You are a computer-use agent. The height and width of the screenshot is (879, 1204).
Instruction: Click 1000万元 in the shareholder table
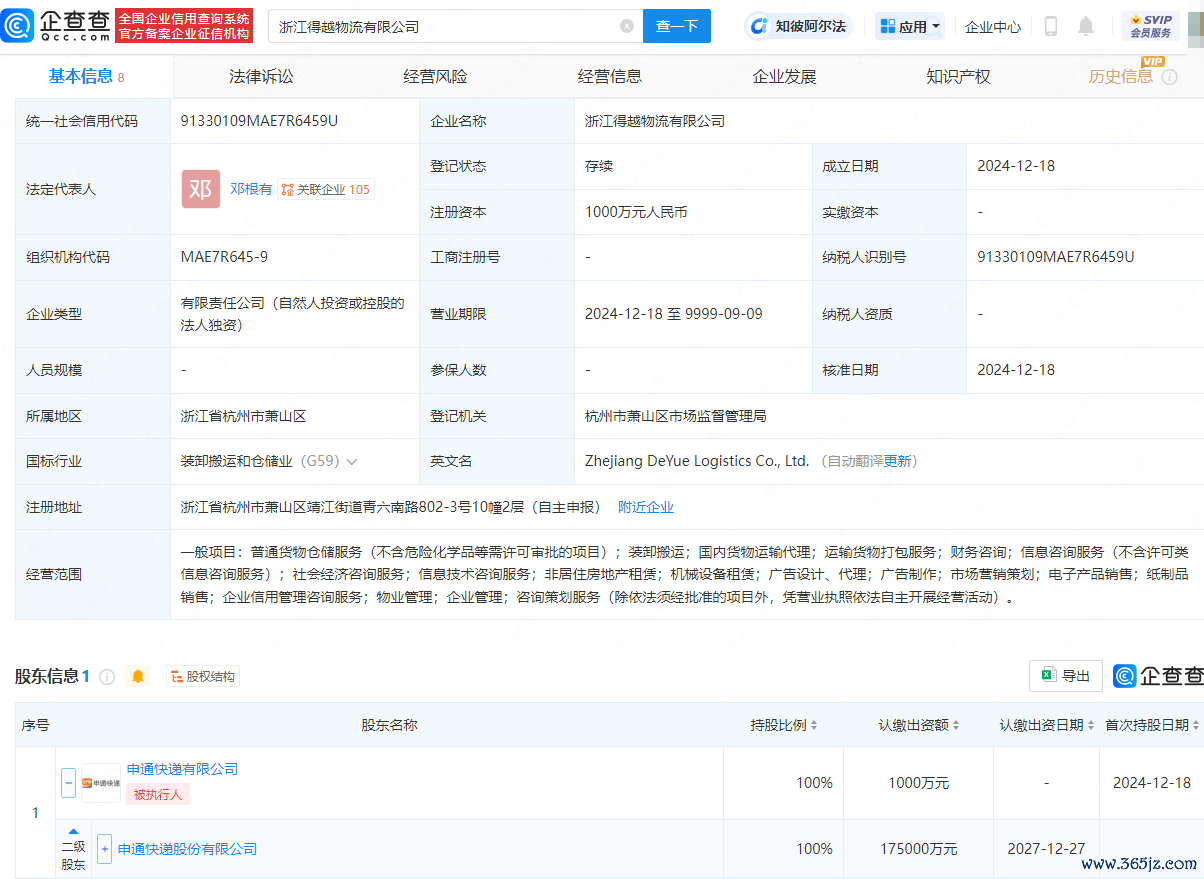click(919, 783)
